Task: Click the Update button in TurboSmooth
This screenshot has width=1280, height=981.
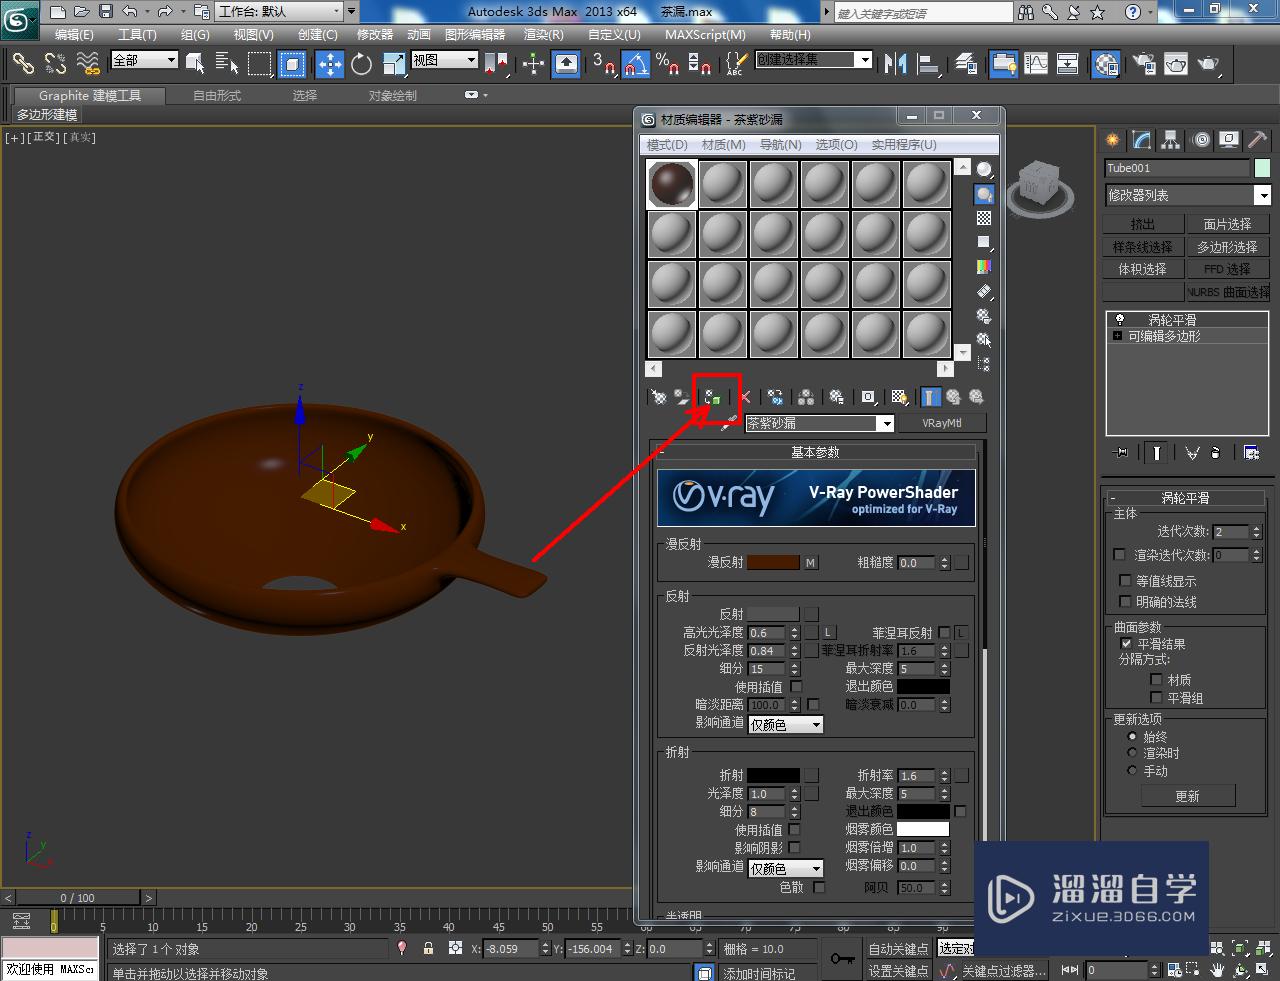Action: pos(1188,796)
